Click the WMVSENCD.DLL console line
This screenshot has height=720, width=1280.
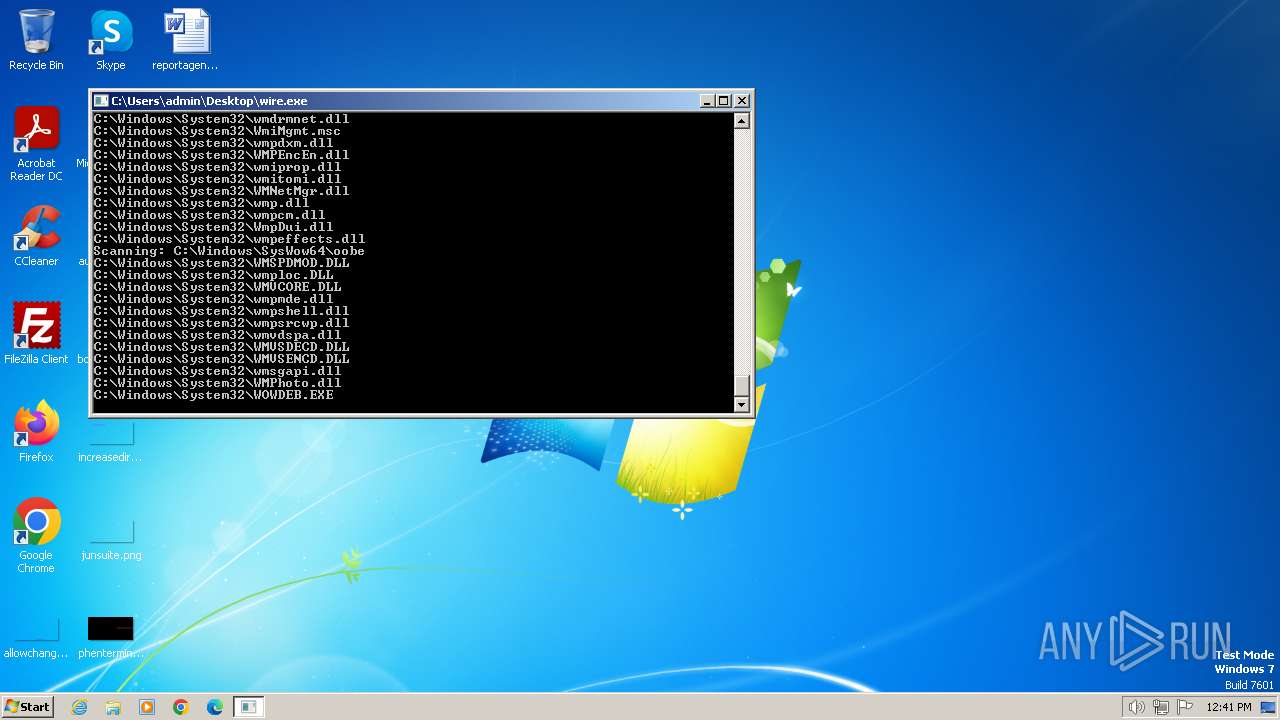222,359
